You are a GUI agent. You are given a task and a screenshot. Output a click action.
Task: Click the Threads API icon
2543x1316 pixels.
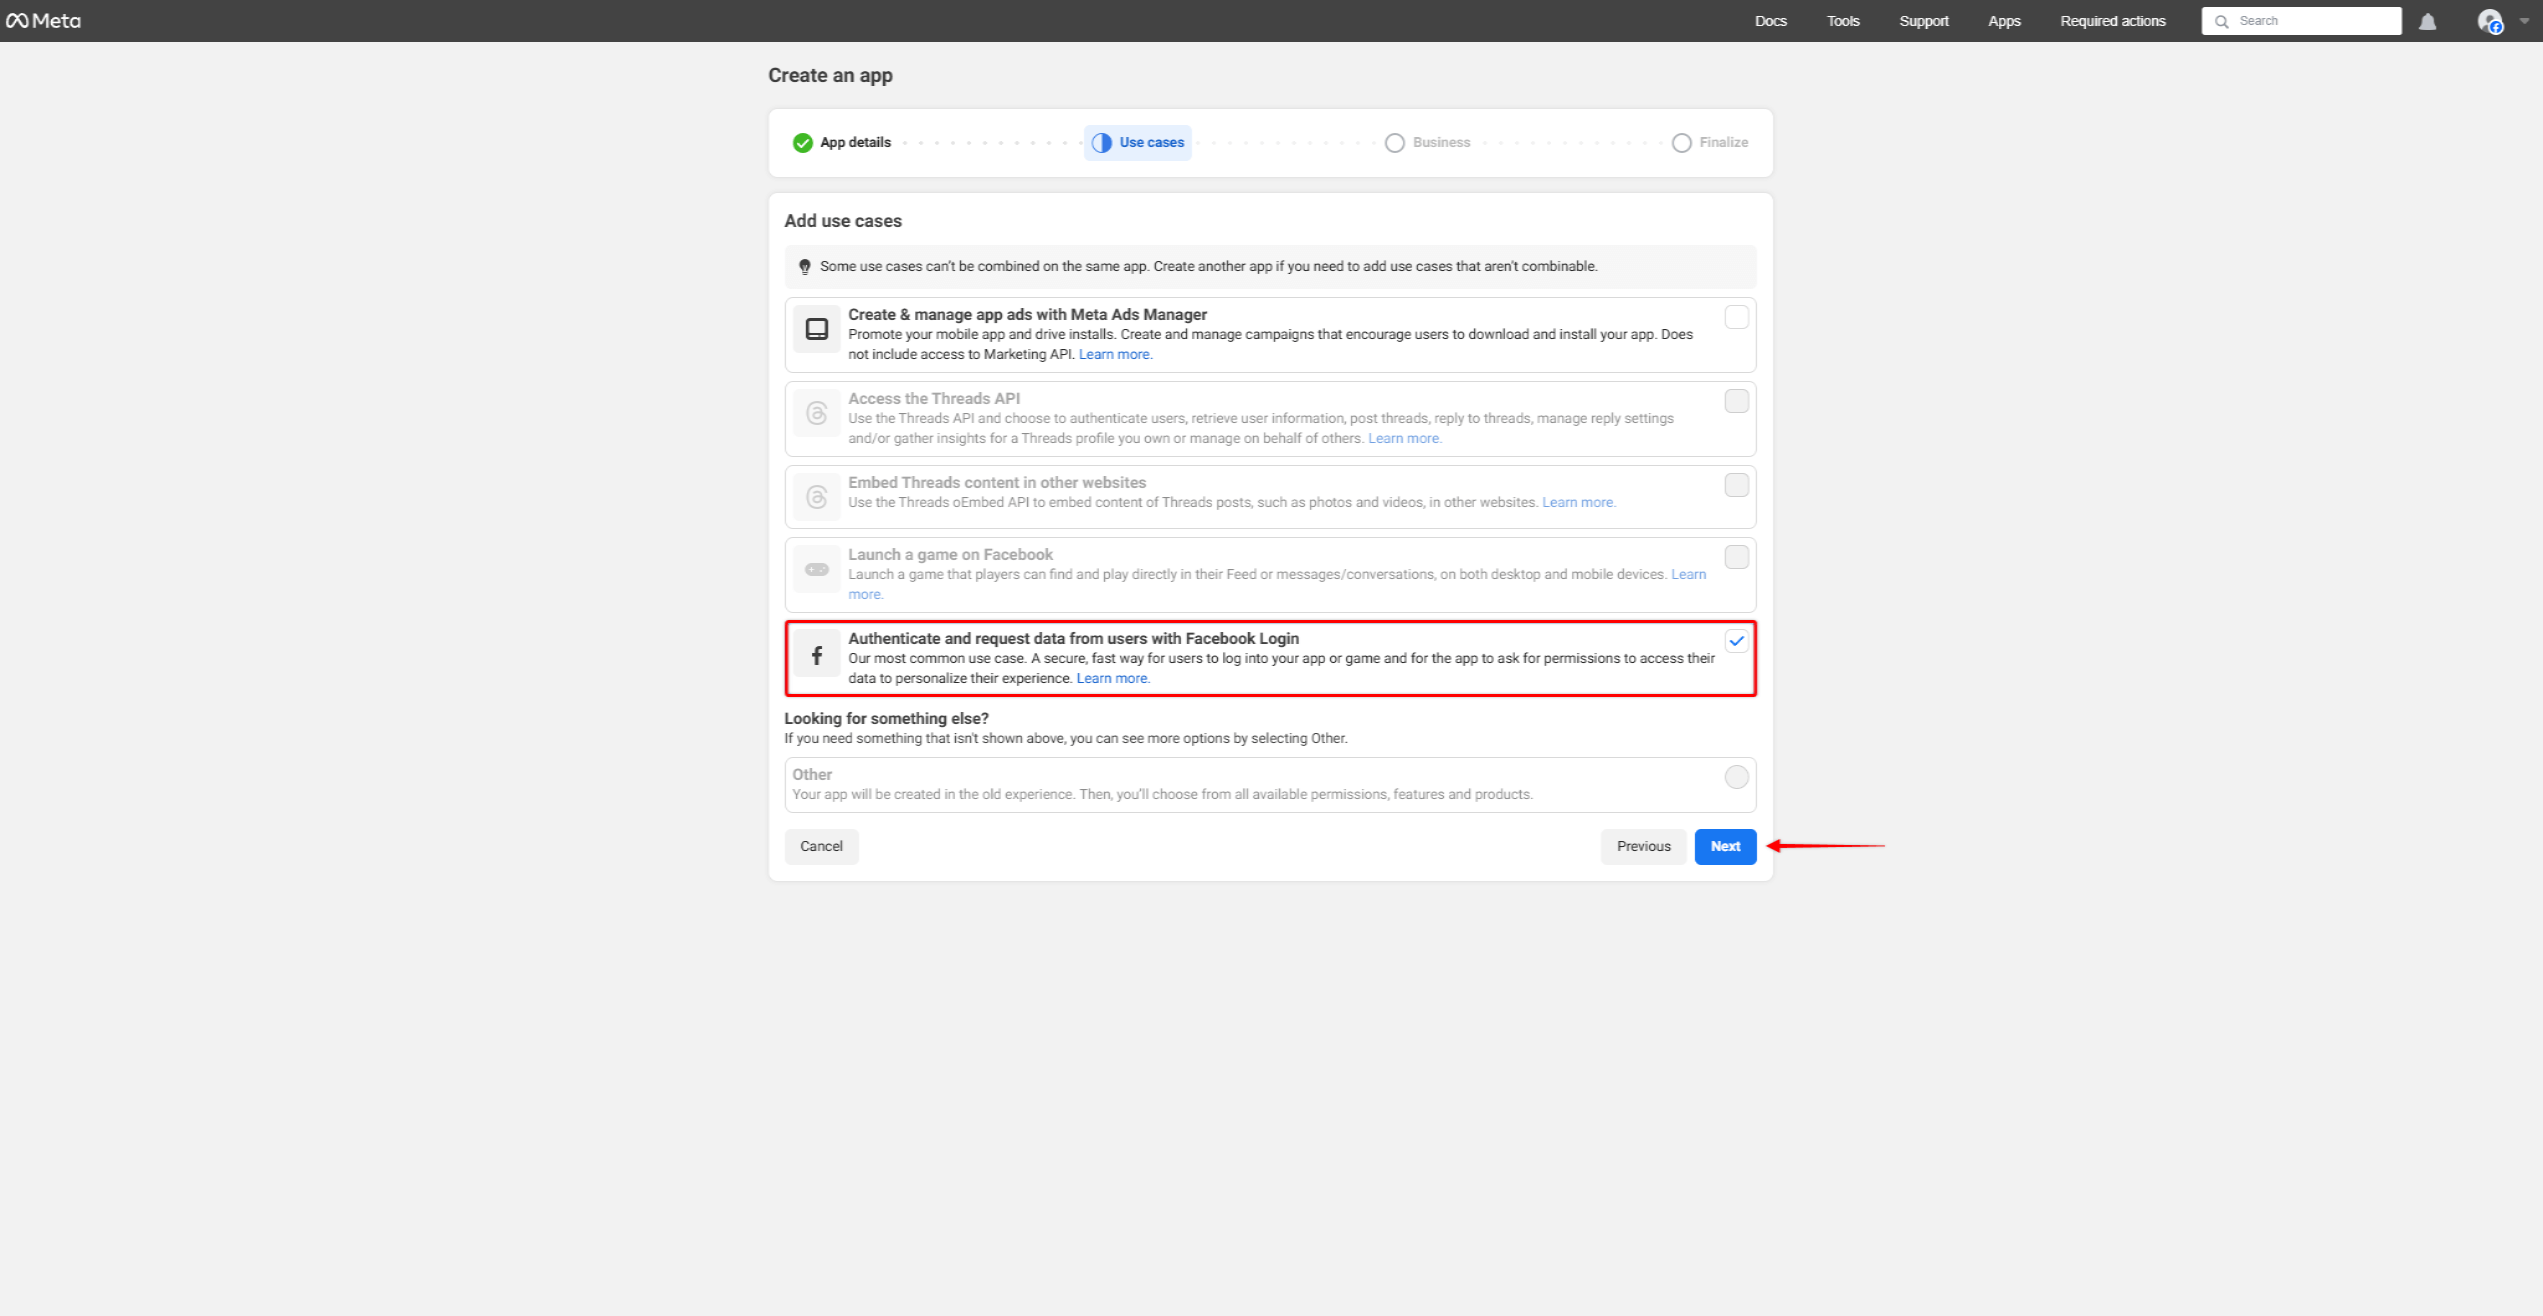coord(816,413)
